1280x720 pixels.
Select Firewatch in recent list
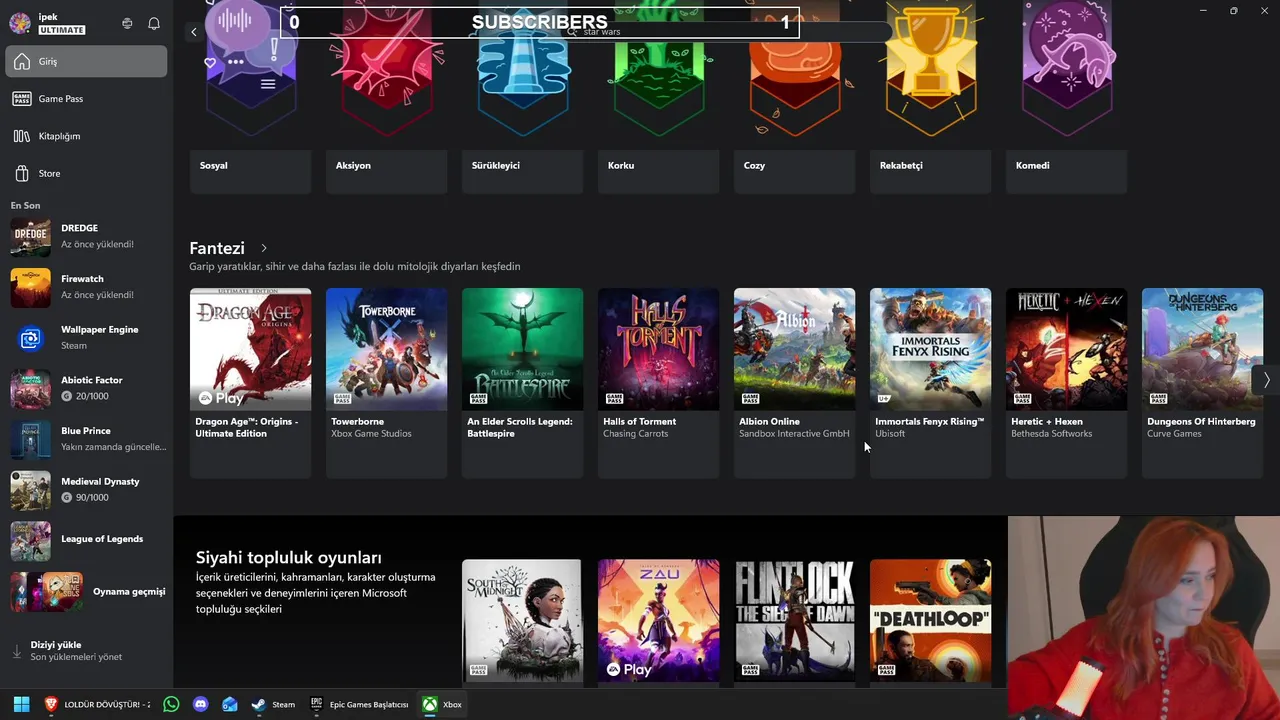pyautogui.click(x=86, y=288)
